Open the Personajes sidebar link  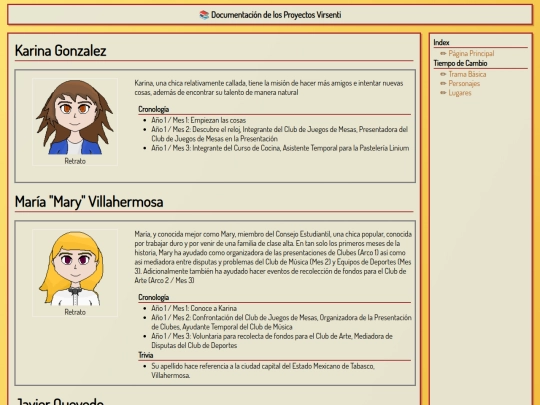[x=464, y=83]
